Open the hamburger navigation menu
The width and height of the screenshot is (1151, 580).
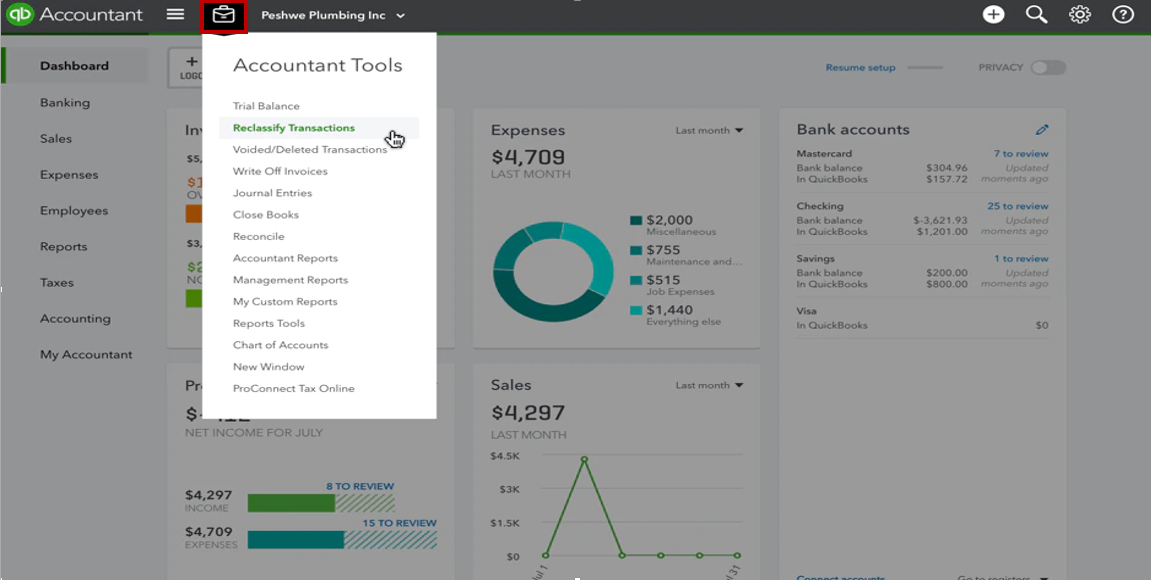tap(175, 15)
